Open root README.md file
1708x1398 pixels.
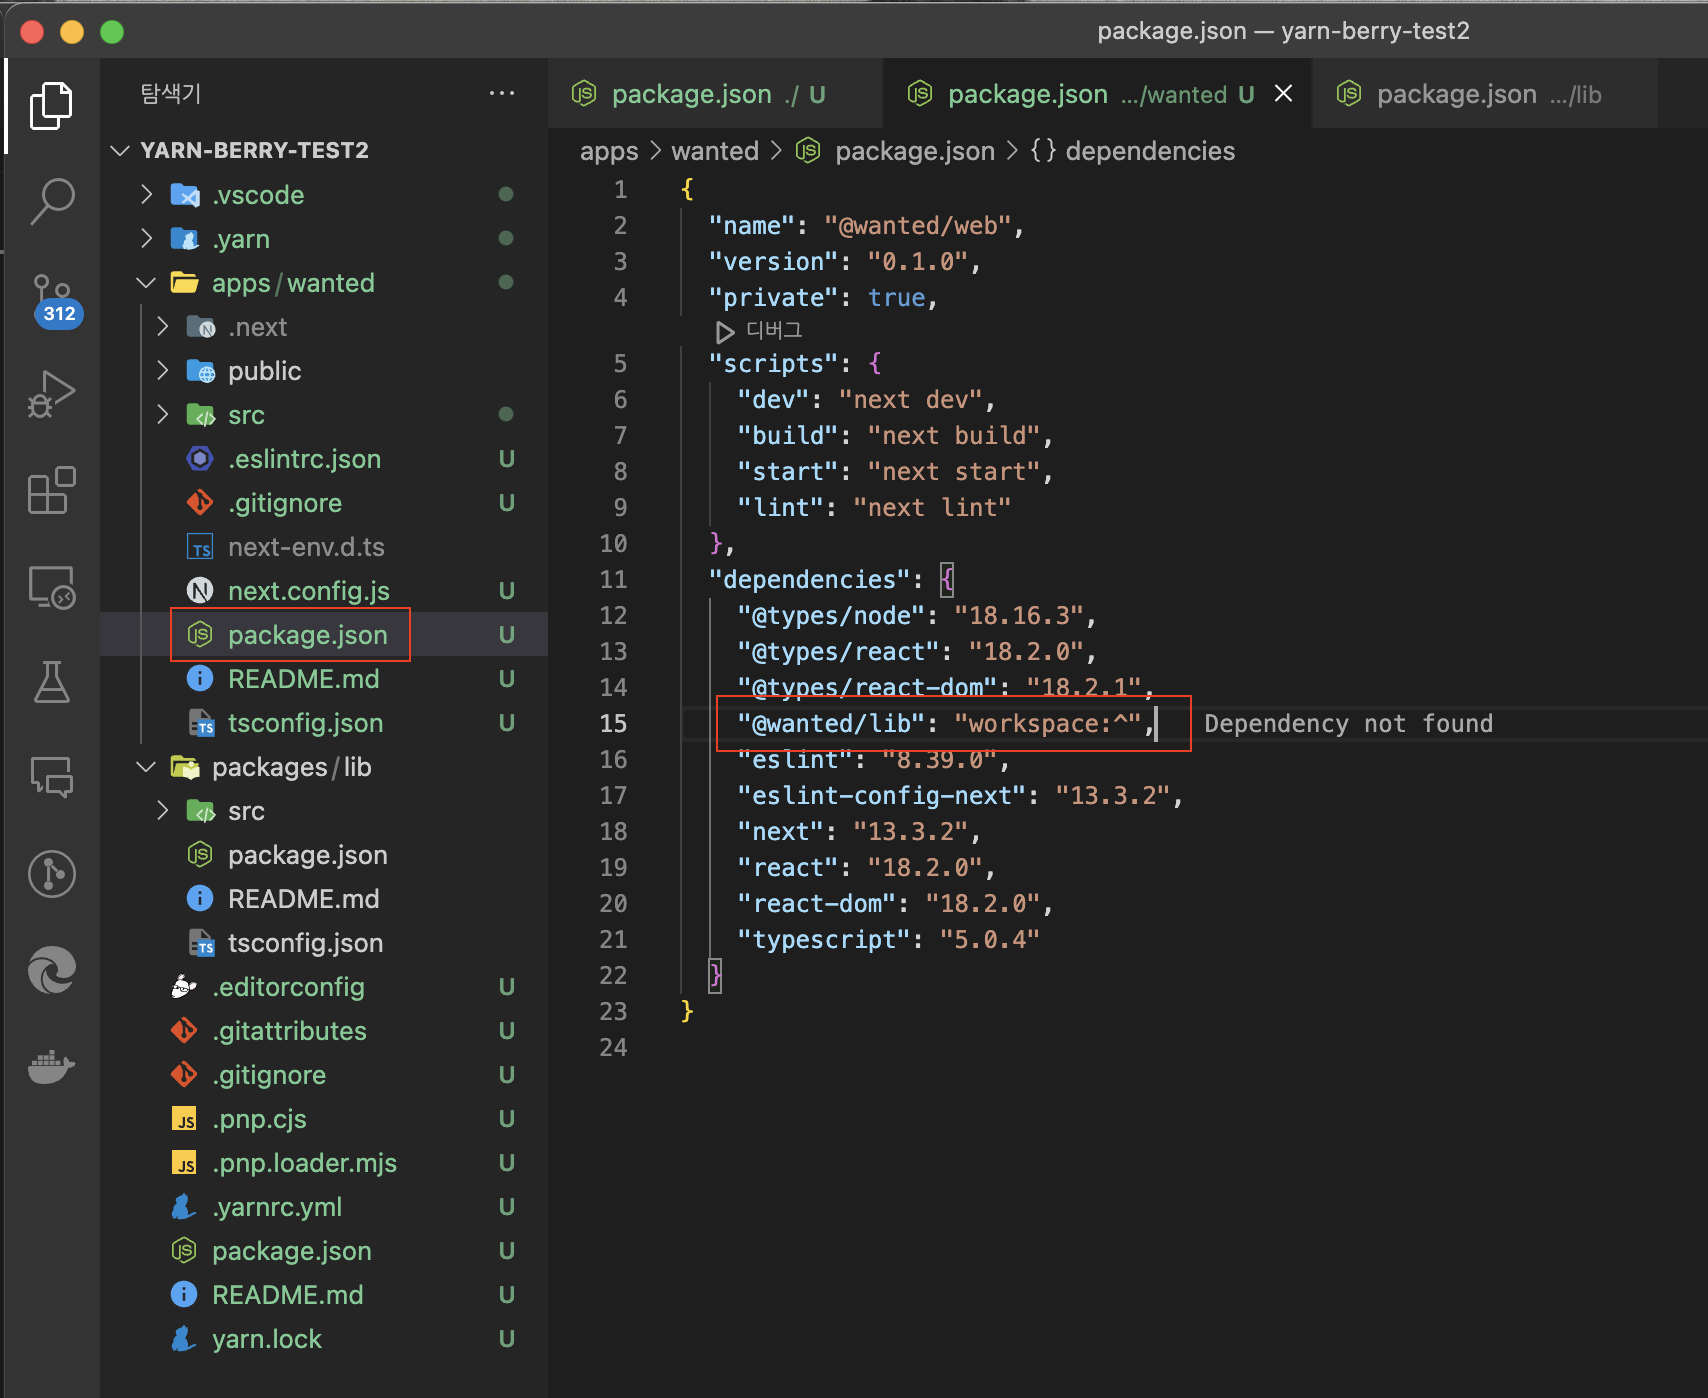tap(324, 1295)
